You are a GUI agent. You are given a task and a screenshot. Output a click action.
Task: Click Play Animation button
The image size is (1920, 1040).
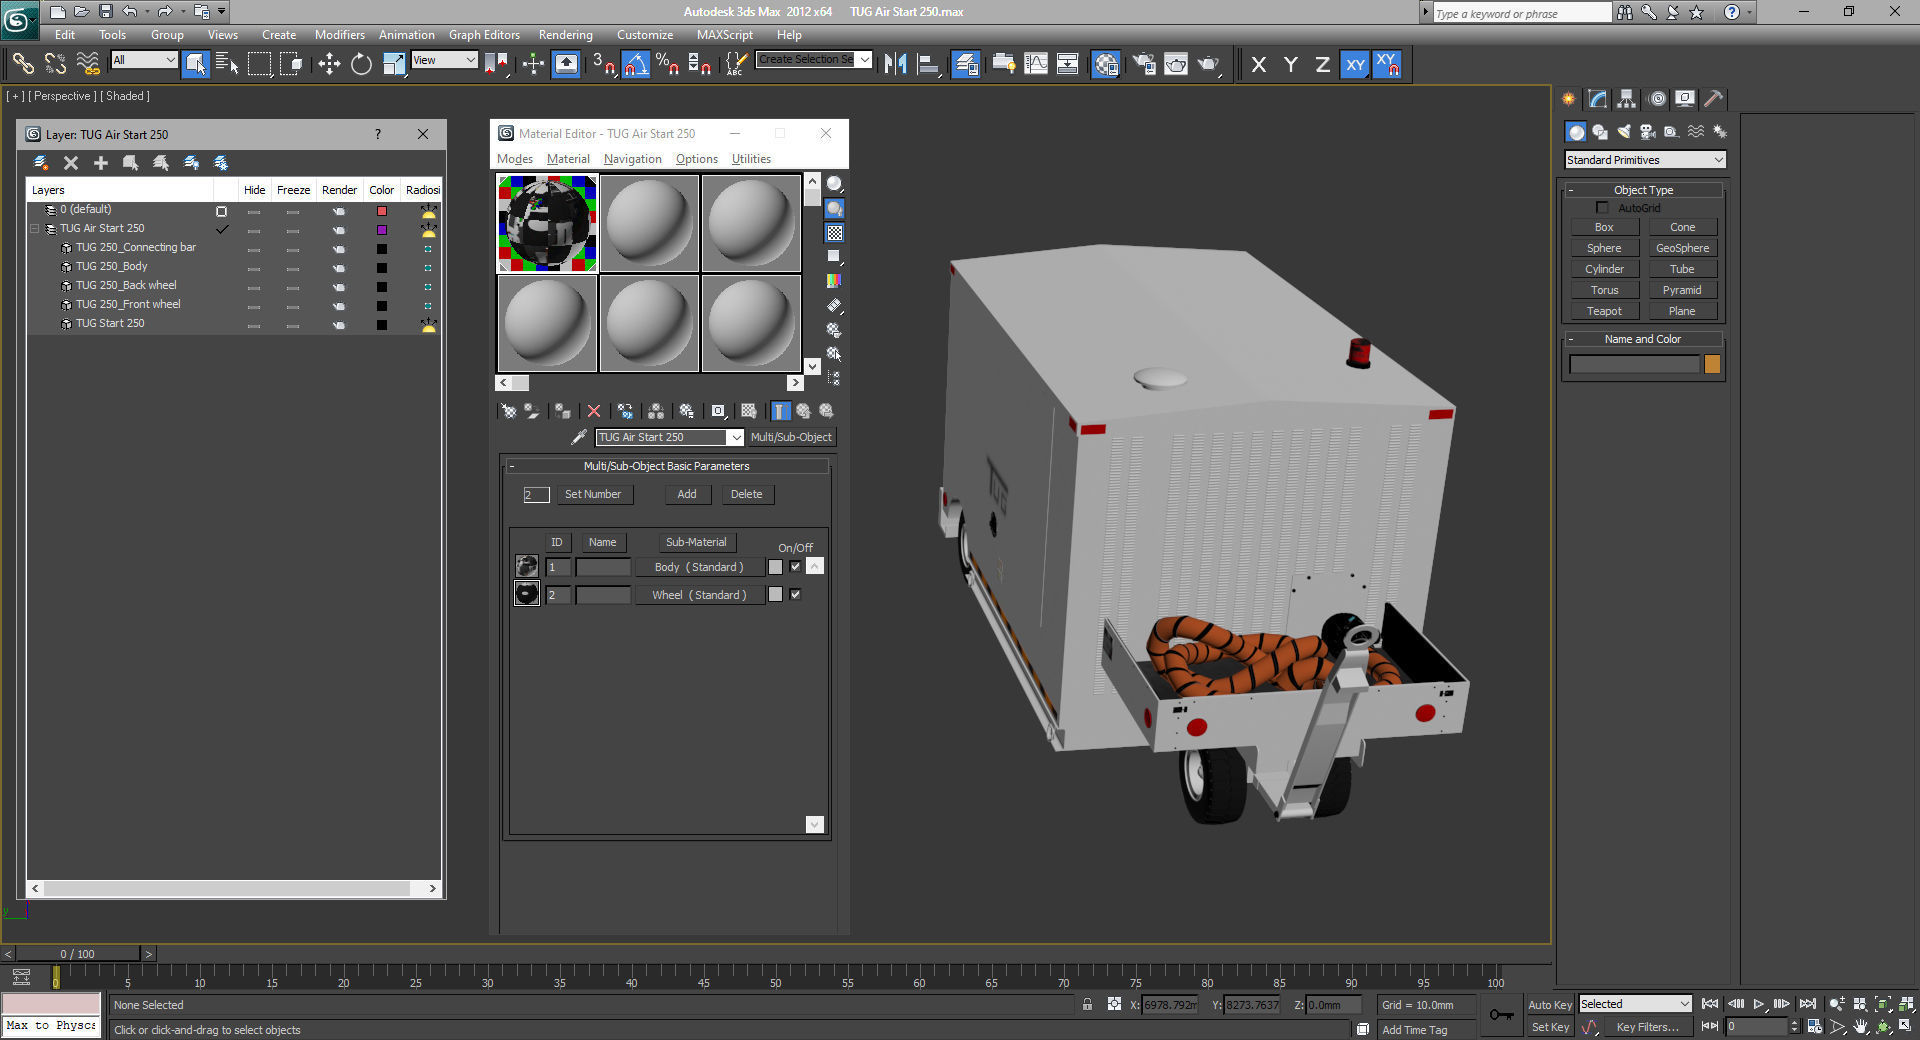[1759, 1004]
